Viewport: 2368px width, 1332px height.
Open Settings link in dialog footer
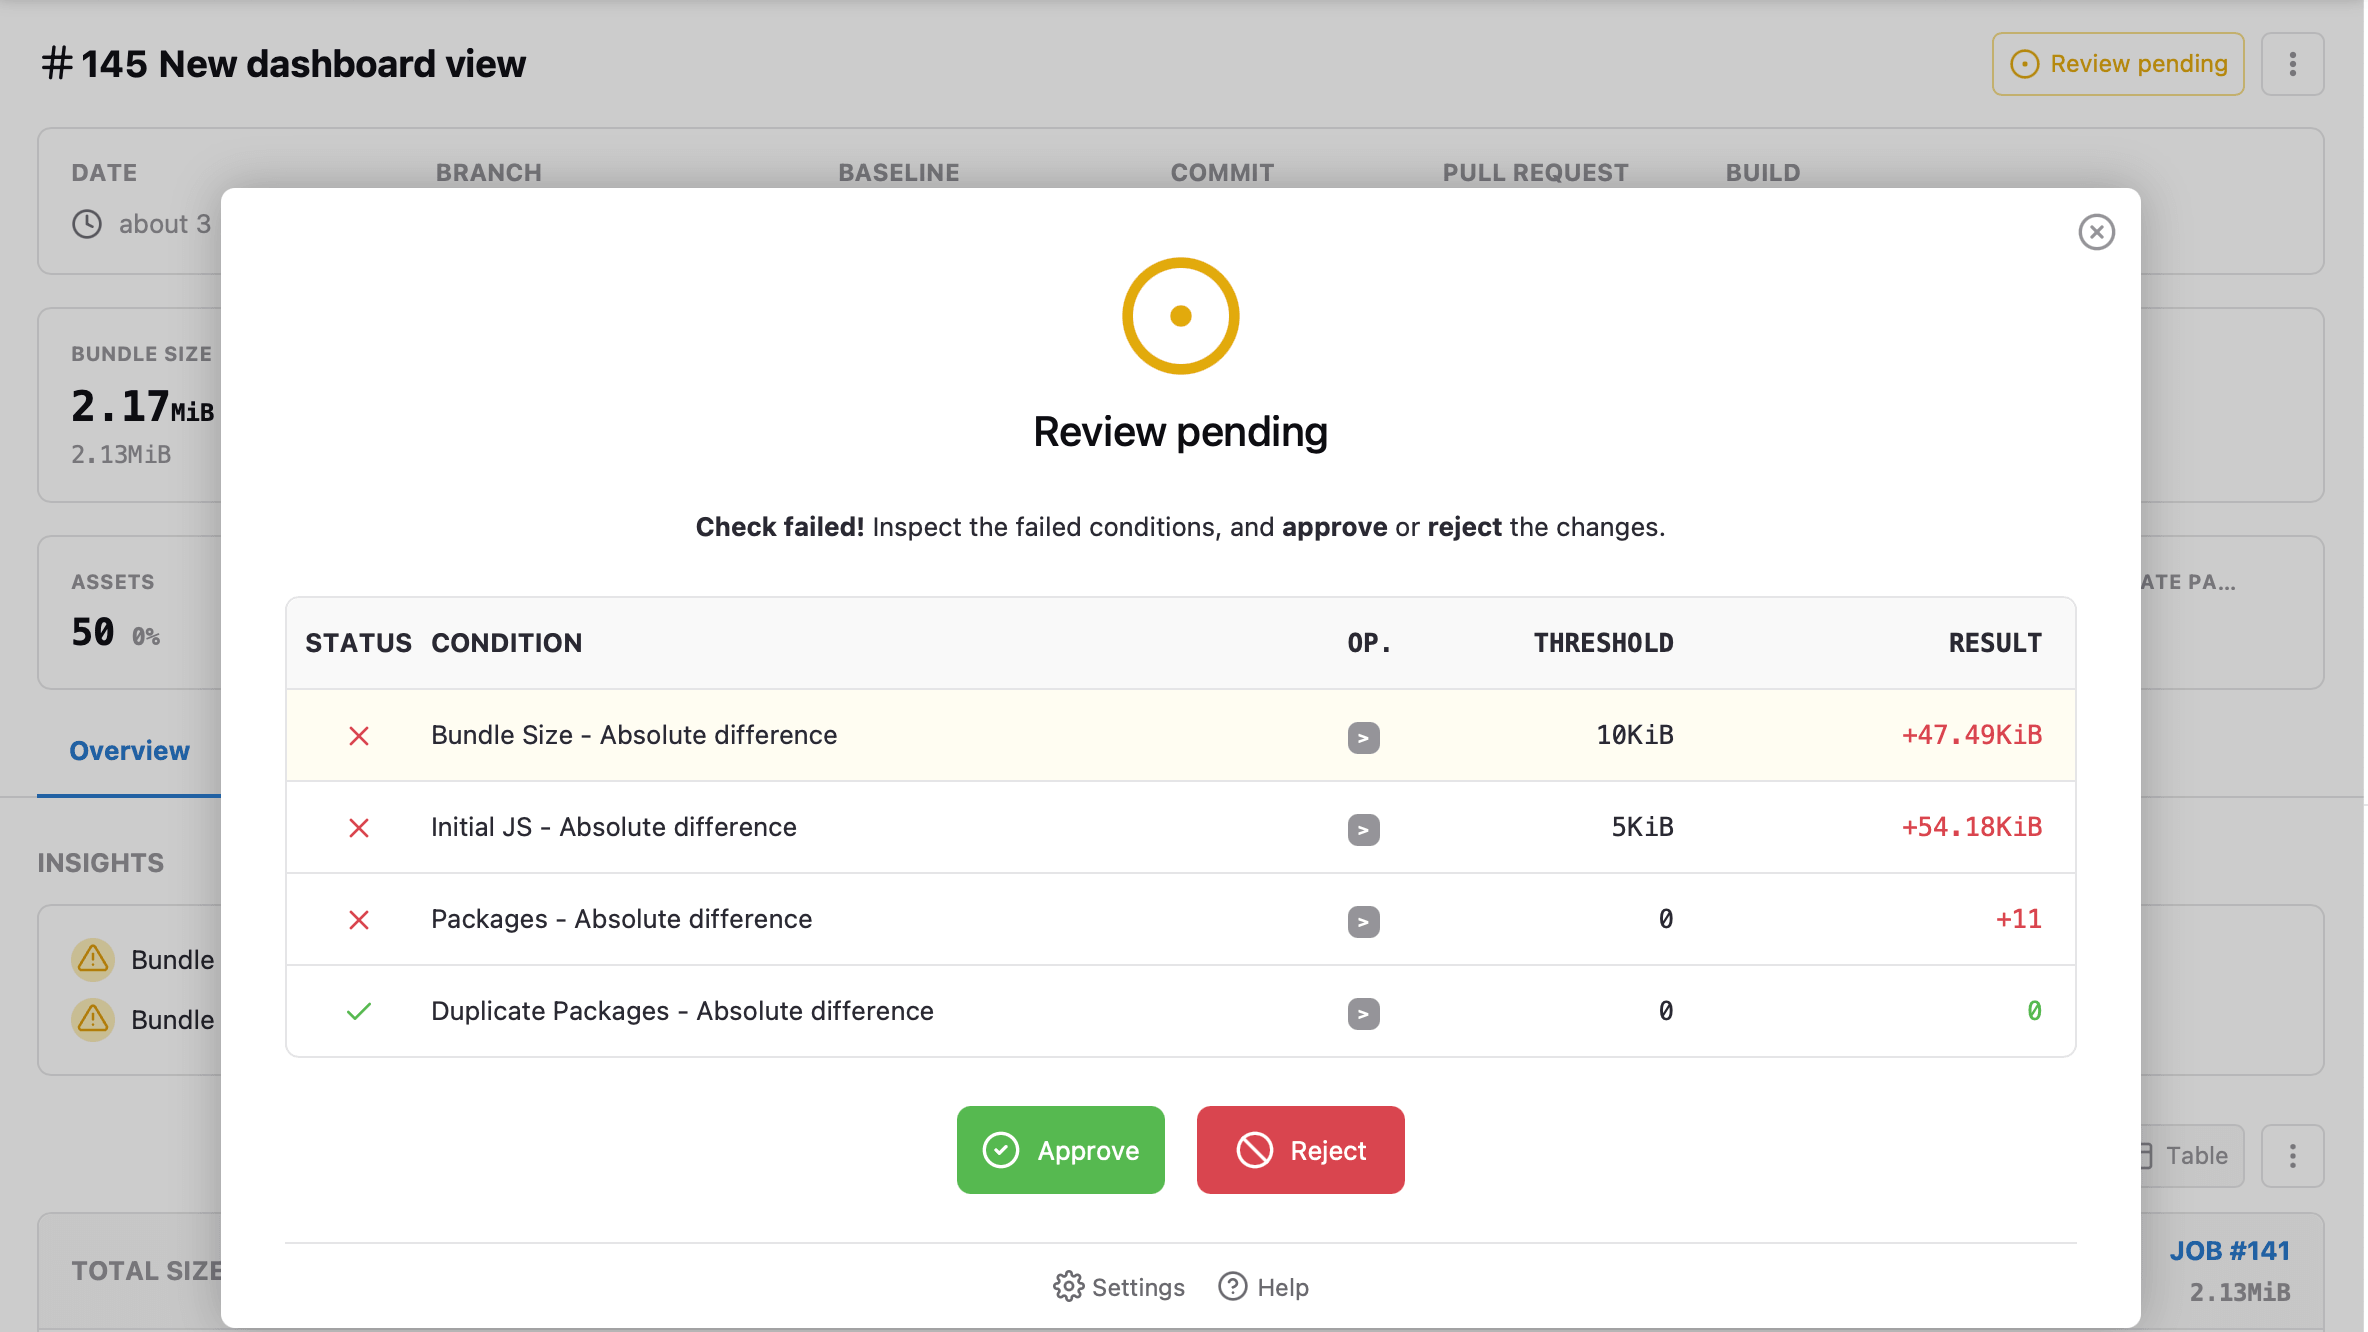[1118, 1287]
